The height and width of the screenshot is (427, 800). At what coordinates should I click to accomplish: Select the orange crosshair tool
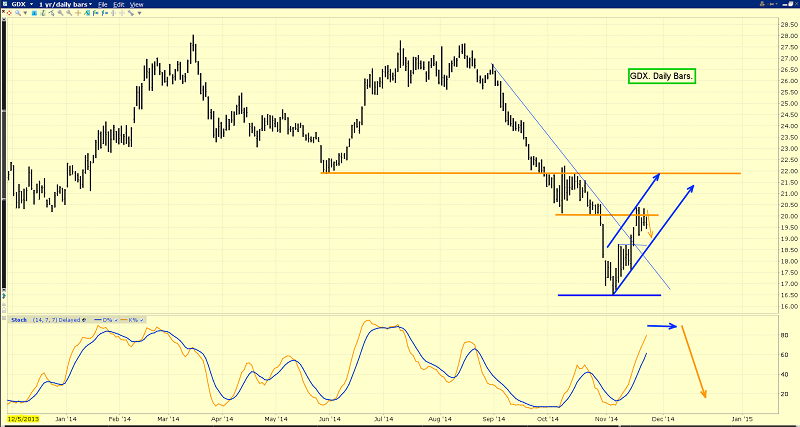click(78, 13)
